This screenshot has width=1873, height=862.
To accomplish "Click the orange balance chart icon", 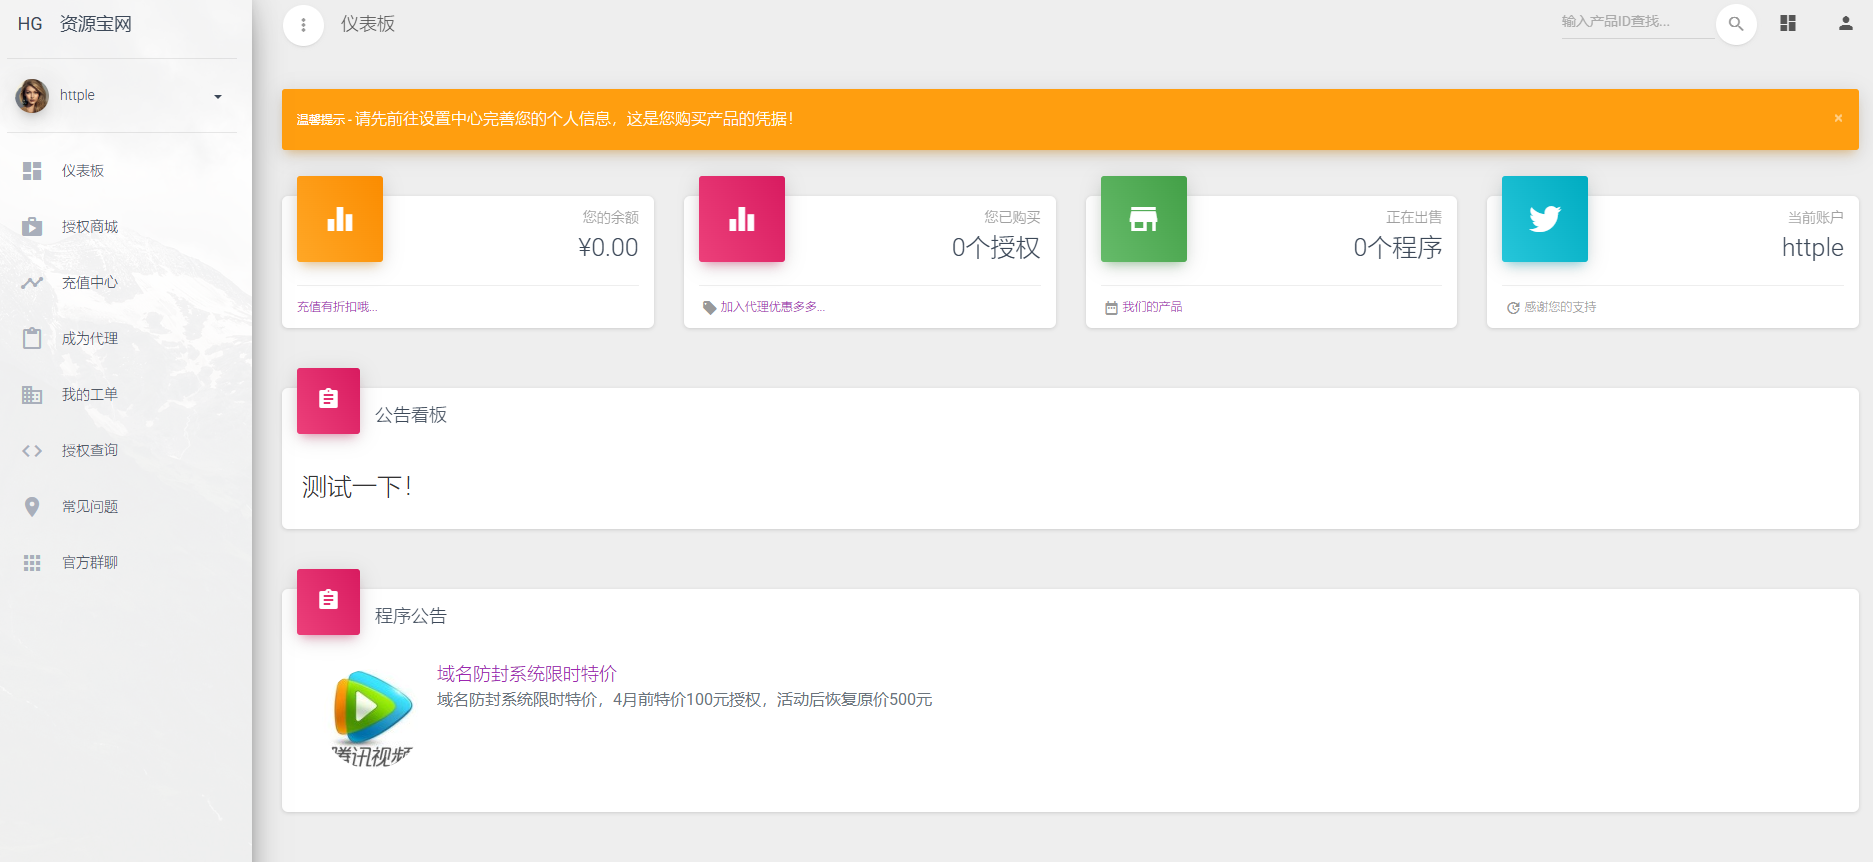I will point(340,219).
